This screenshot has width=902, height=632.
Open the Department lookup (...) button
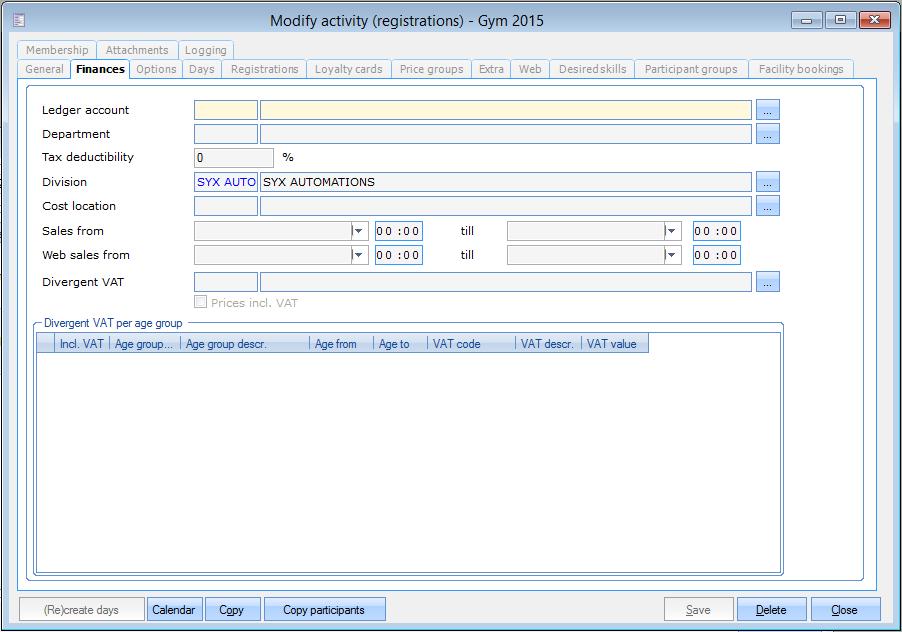click(x=767, y=134)
